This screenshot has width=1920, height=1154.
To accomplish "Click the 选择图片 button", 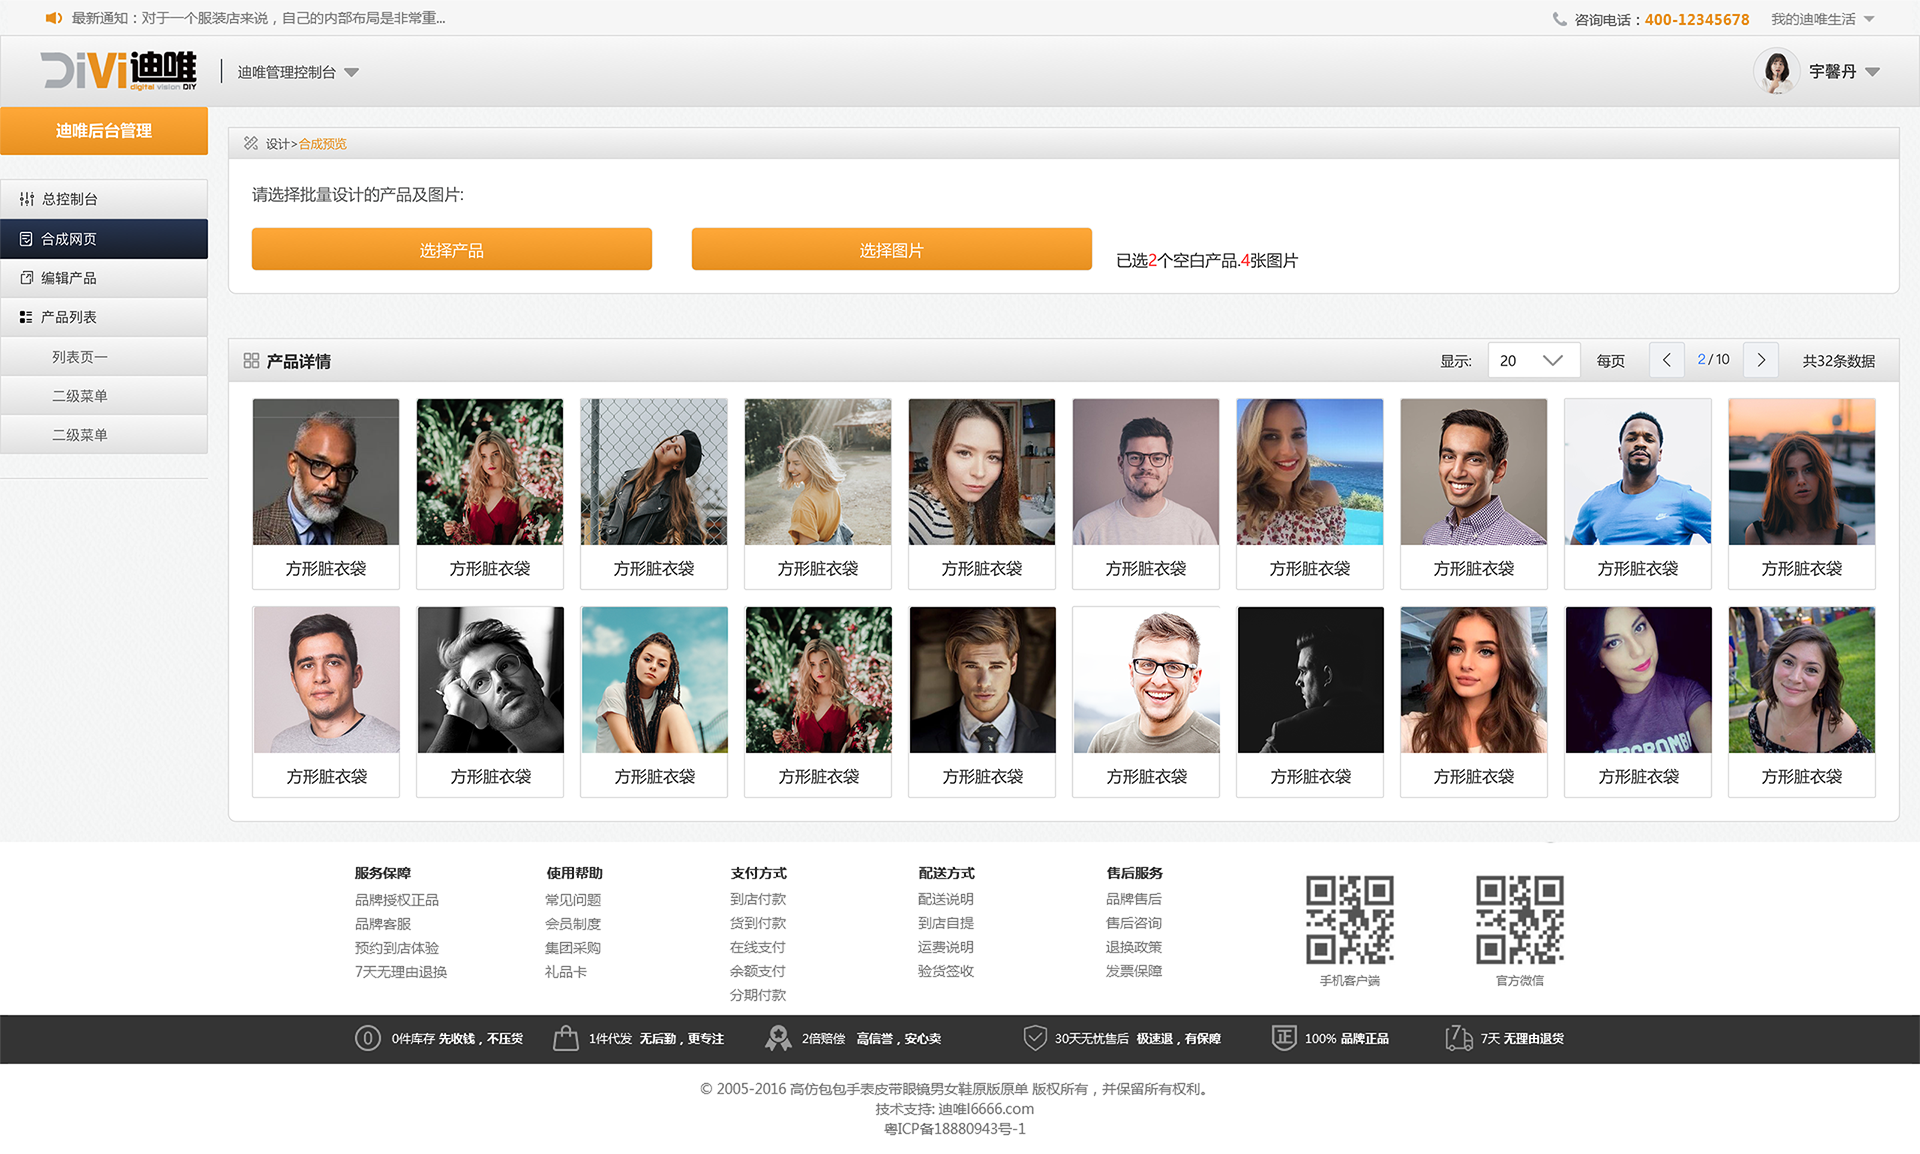I will (891, 250).
